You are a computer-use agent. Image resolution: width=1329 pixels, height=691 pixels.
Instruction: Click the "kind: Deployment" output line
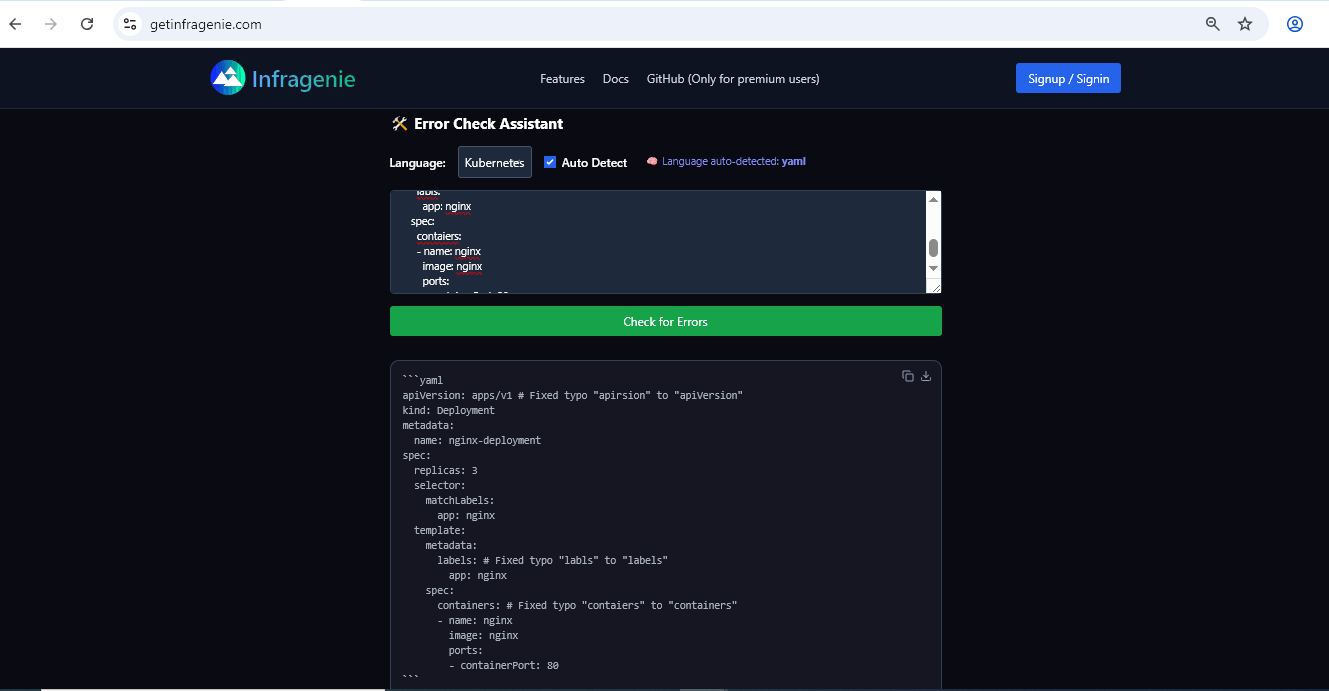point(448,410)
